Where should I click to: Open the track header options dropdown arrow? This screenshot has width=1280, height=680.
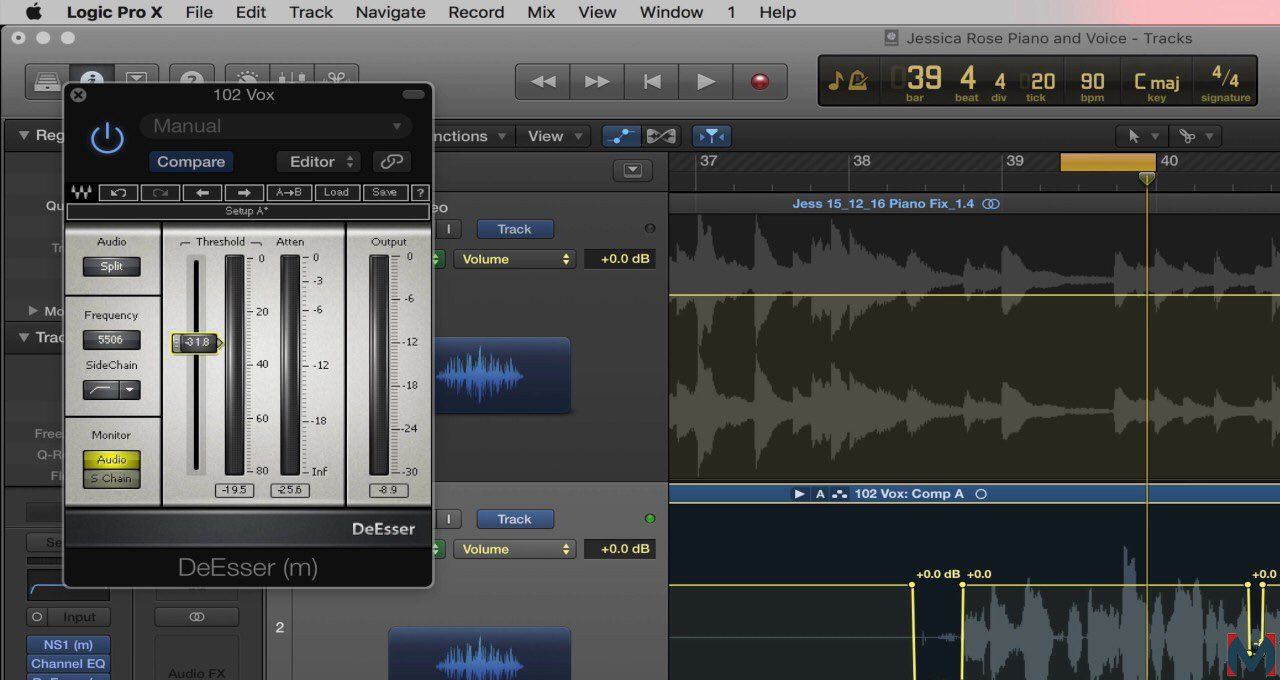point(632,170)
